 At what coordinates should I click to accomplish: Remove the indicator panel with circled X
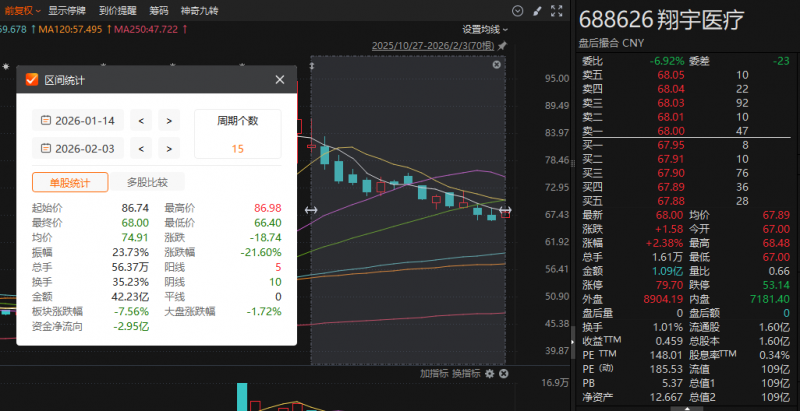(502, 374)
